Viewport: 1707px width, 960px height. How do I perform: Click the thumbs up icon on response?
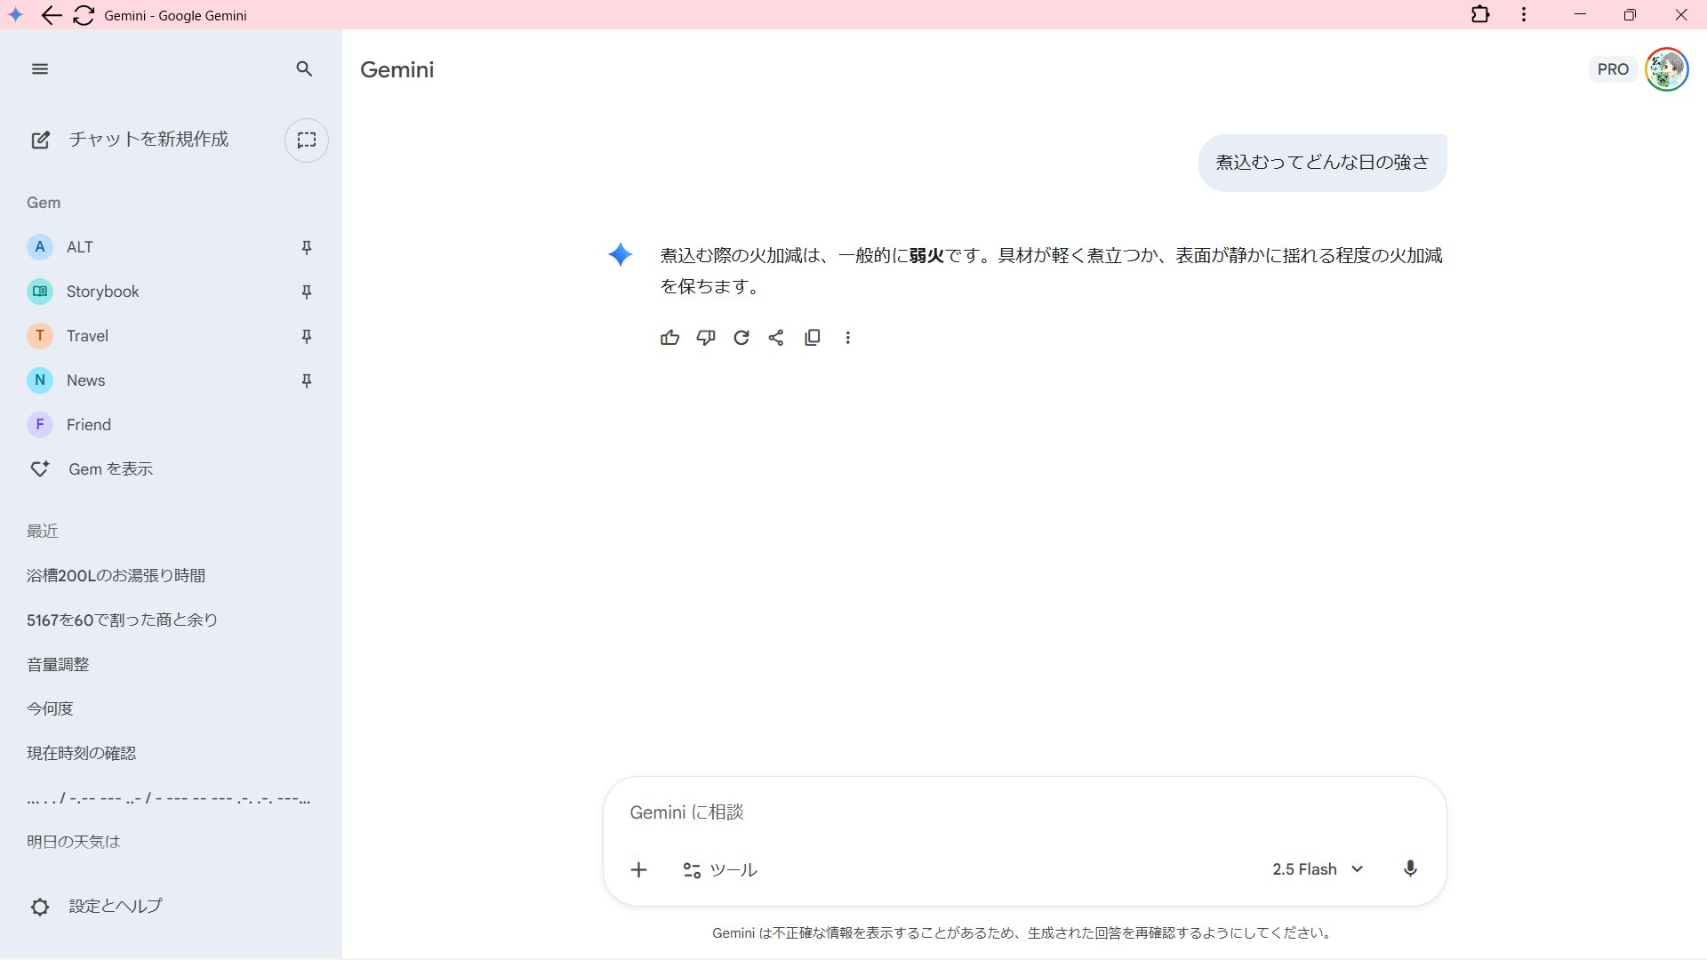pos(670,338)
